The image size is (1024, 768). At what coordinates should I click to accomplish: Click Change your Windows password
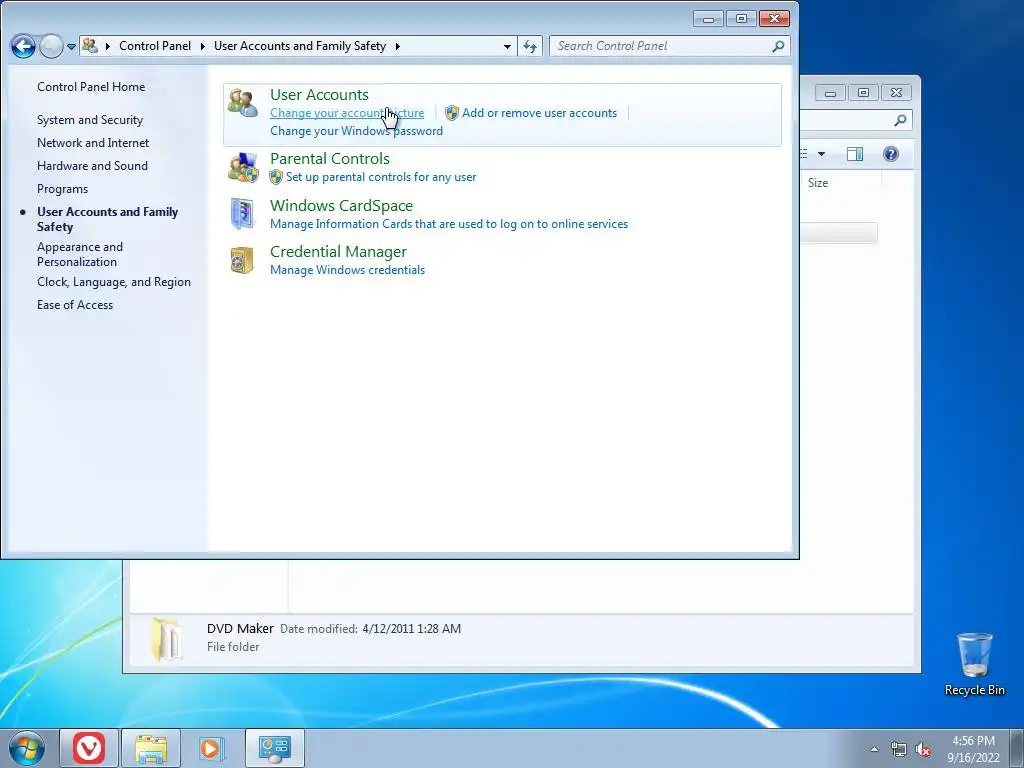[x=357, y=131]
